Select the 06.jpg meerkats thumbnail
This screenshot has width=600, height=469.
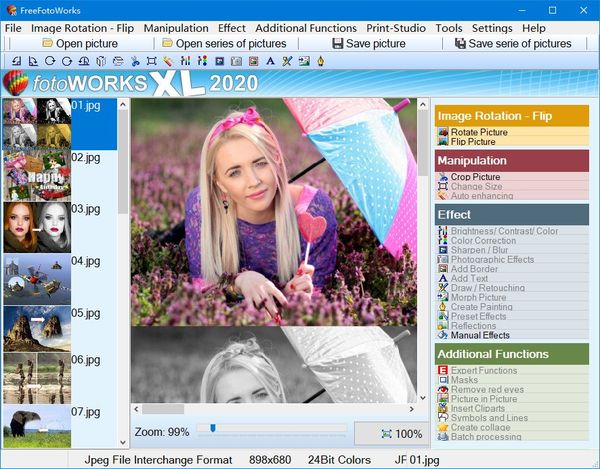click(37, 378)
